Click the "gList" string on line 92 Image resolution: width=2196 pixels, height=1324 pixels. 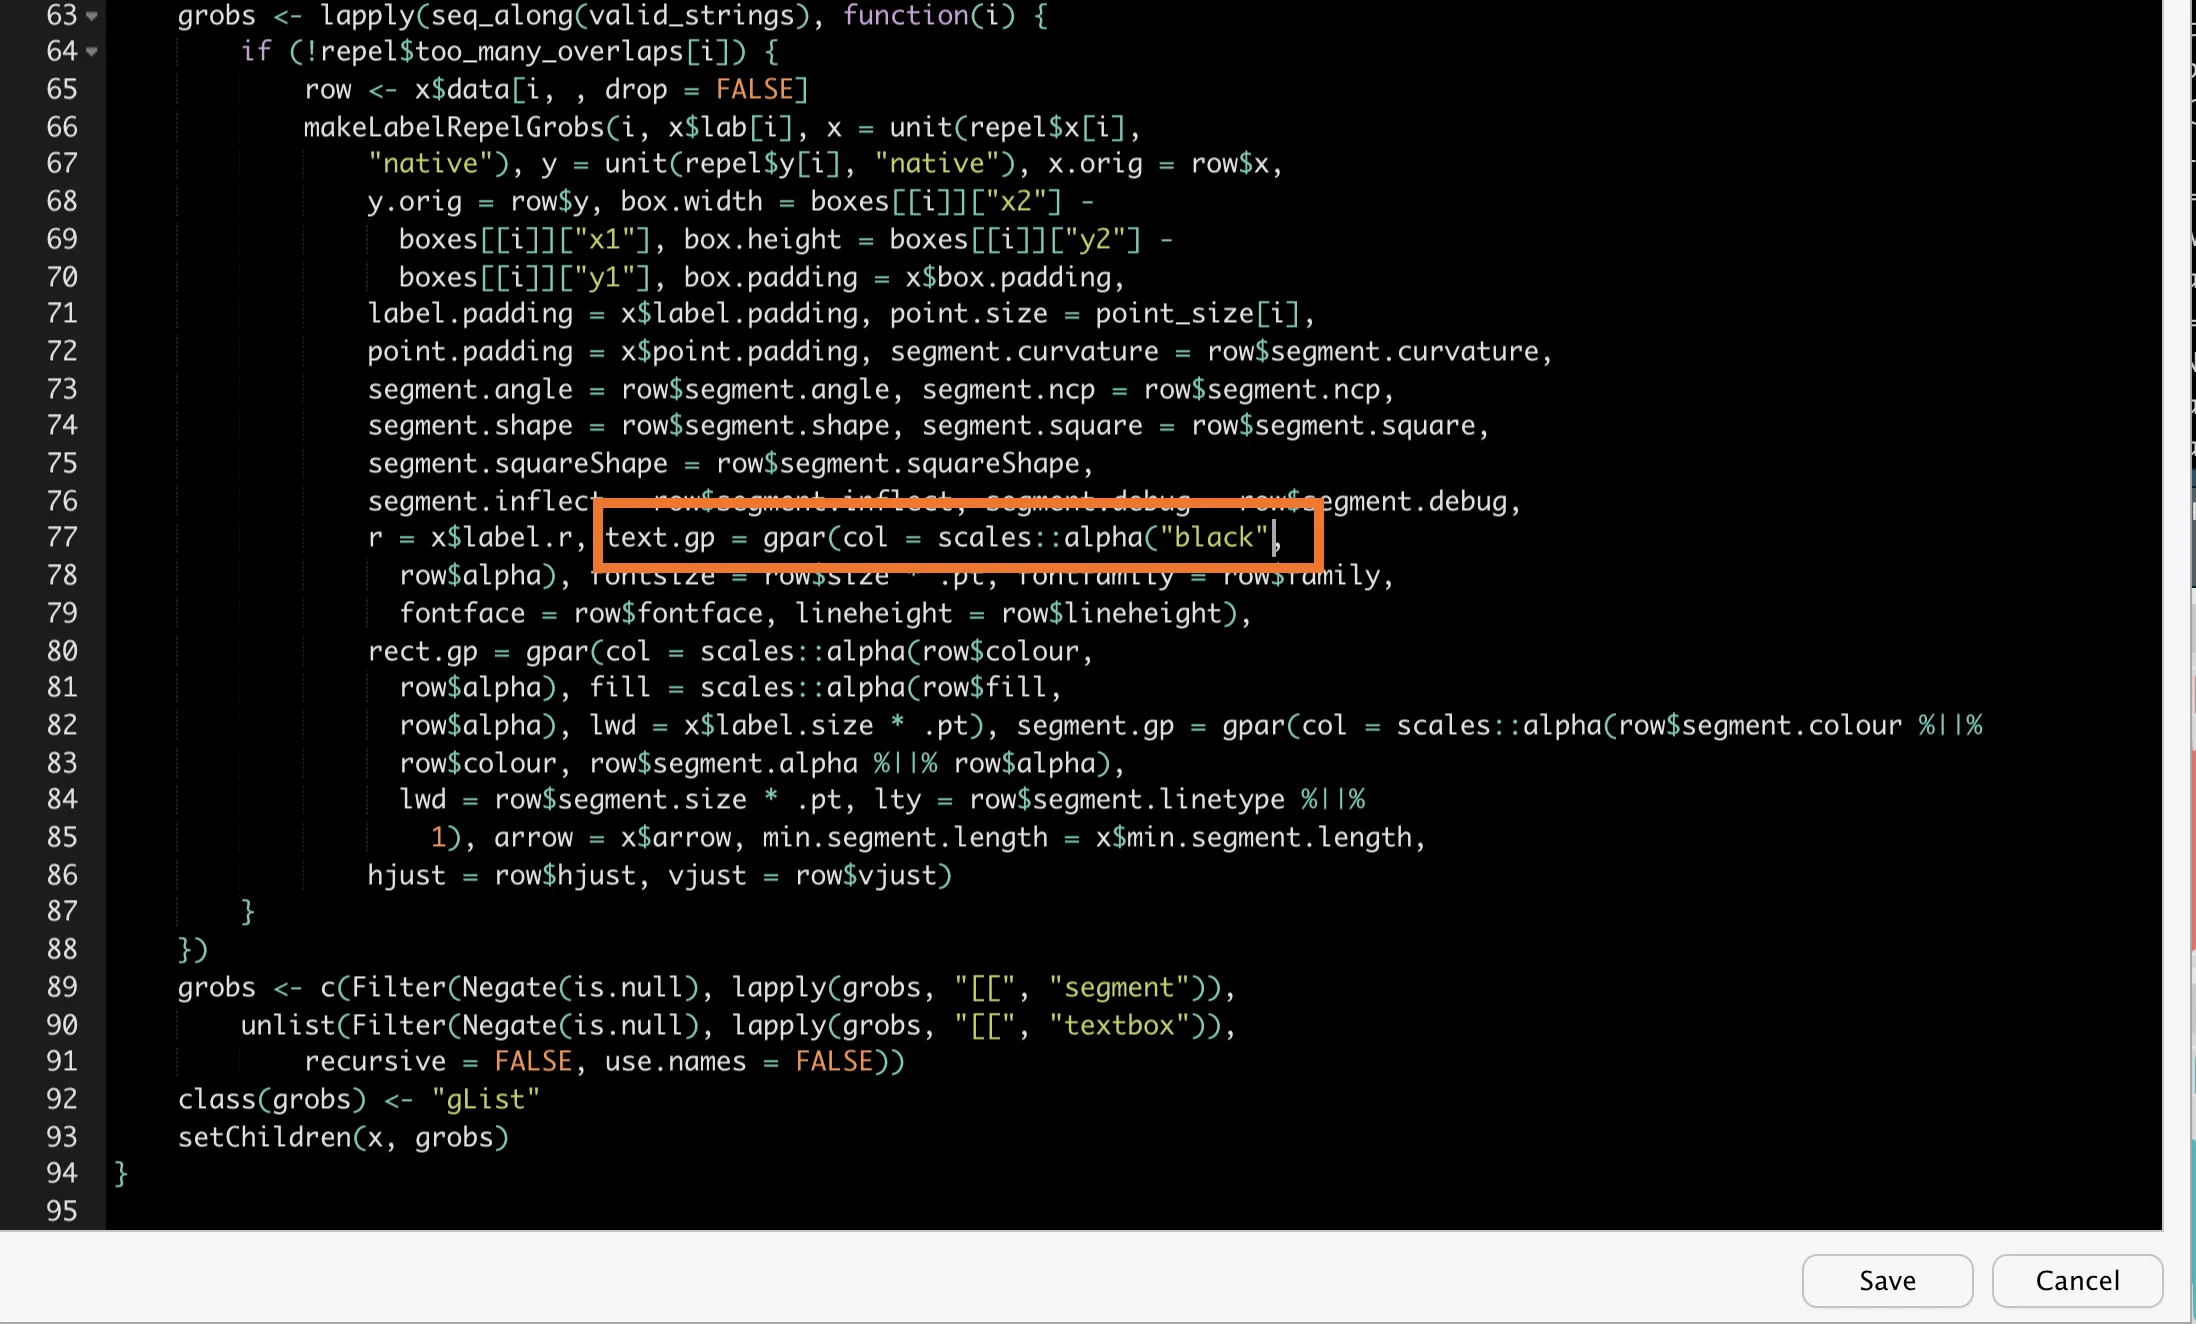click(486, 1099)
